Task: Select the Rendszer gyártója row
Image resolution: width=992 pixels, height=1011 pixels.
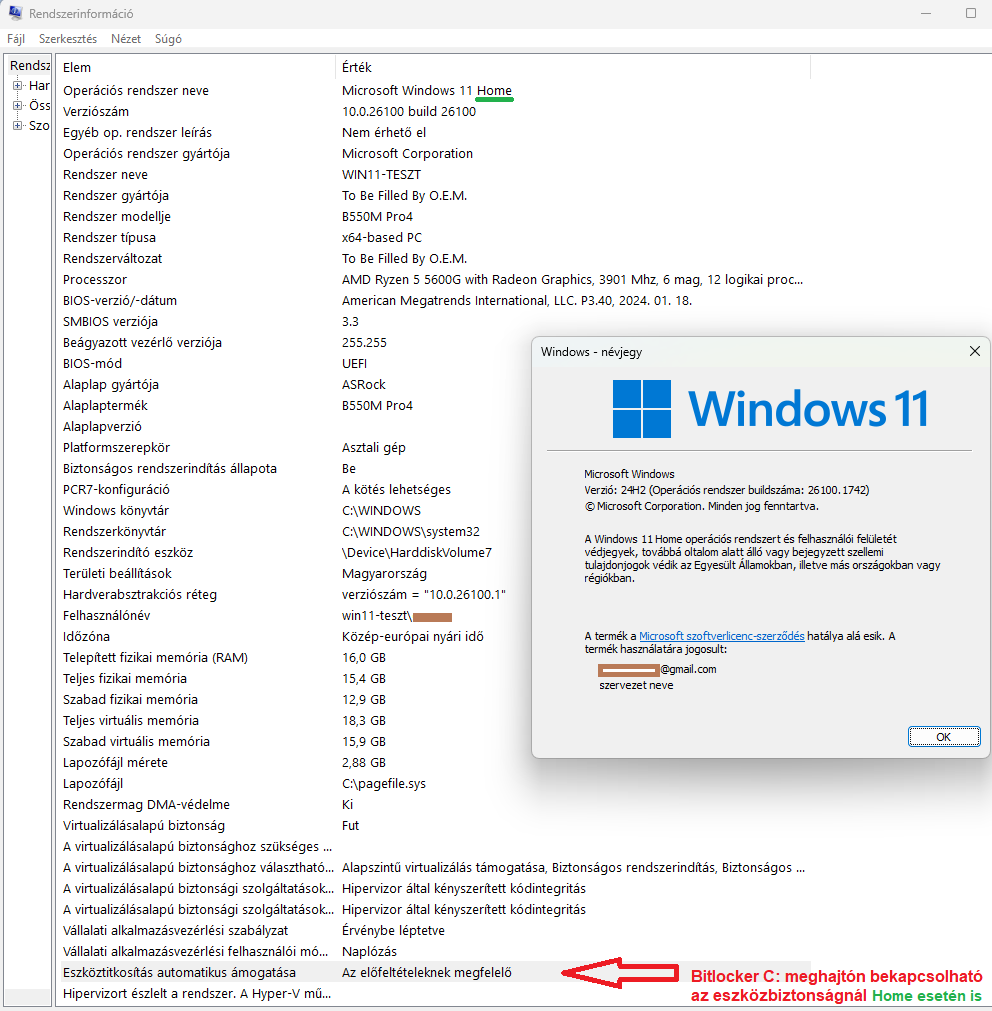Action: 436,195
